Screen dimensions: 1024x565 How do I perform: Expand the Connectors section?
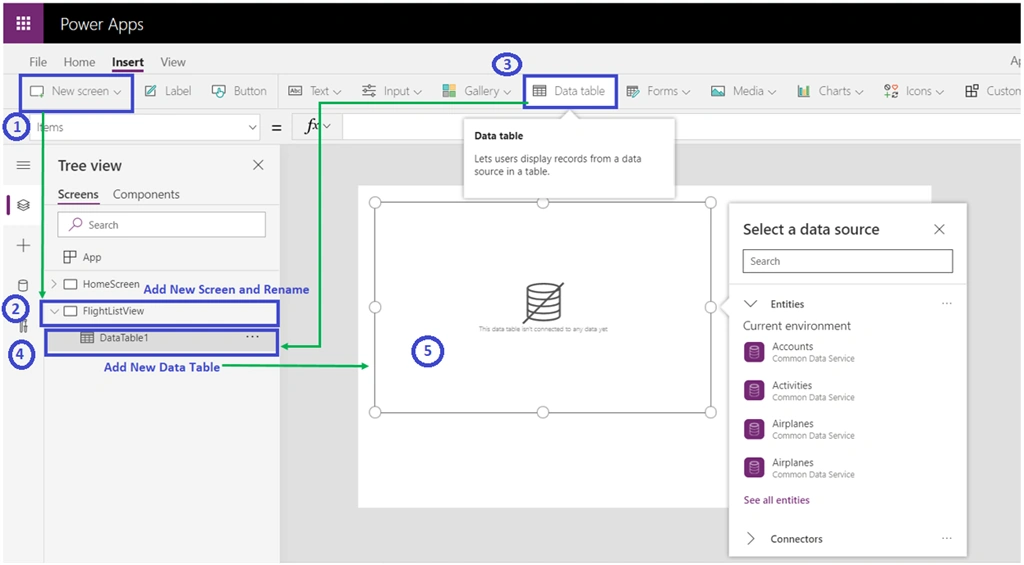(751, 539)
